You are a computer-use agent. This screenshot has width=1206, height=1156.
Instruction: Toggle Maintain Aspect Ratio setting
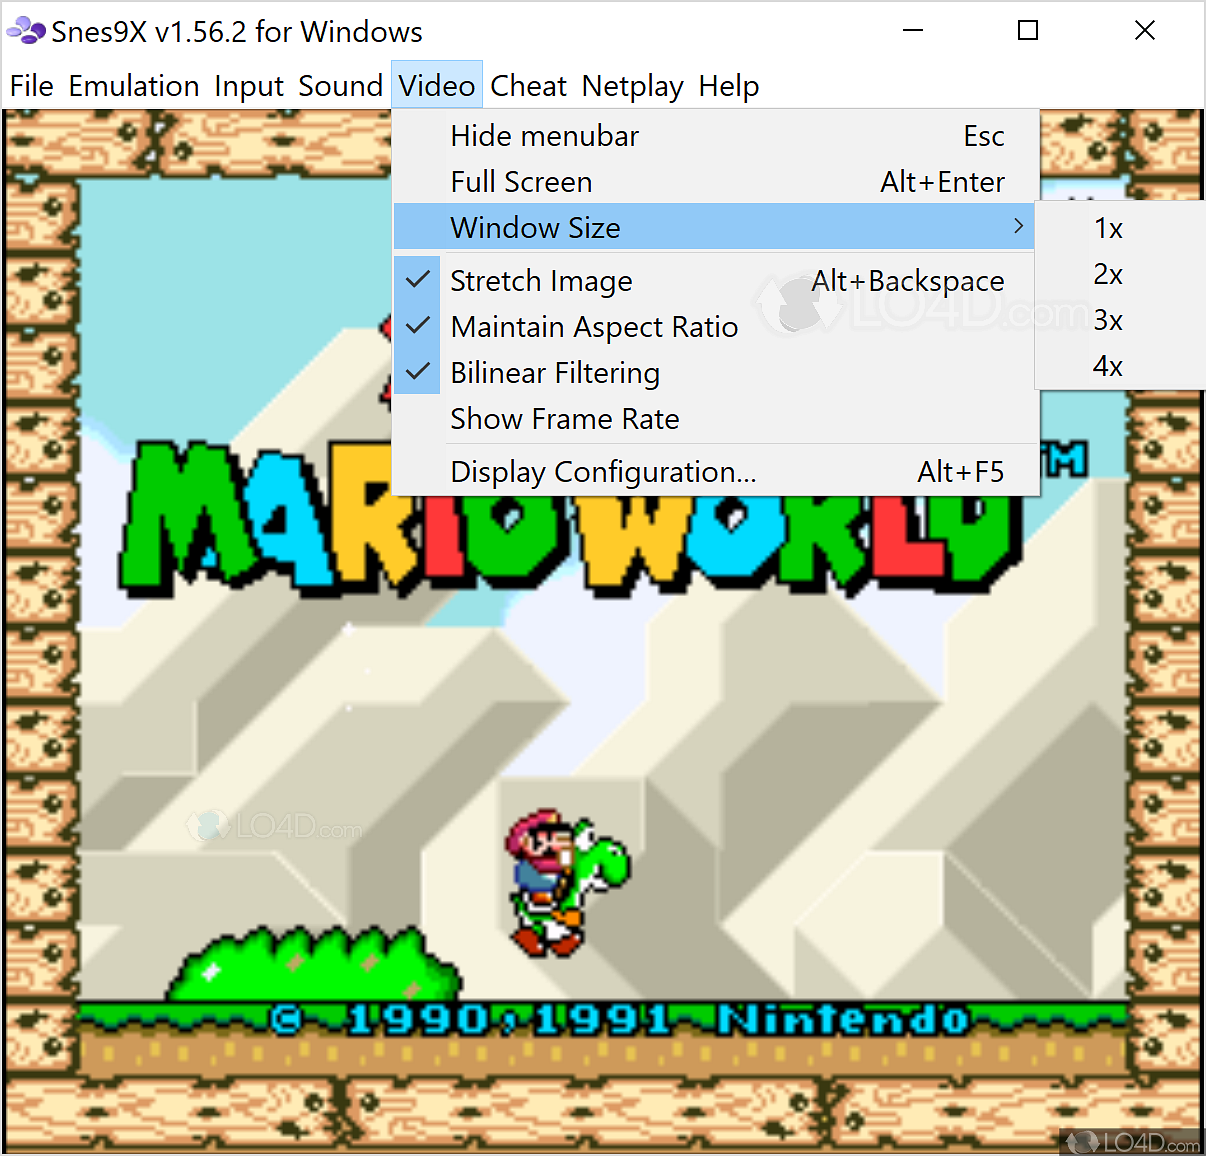click(716, 327)
